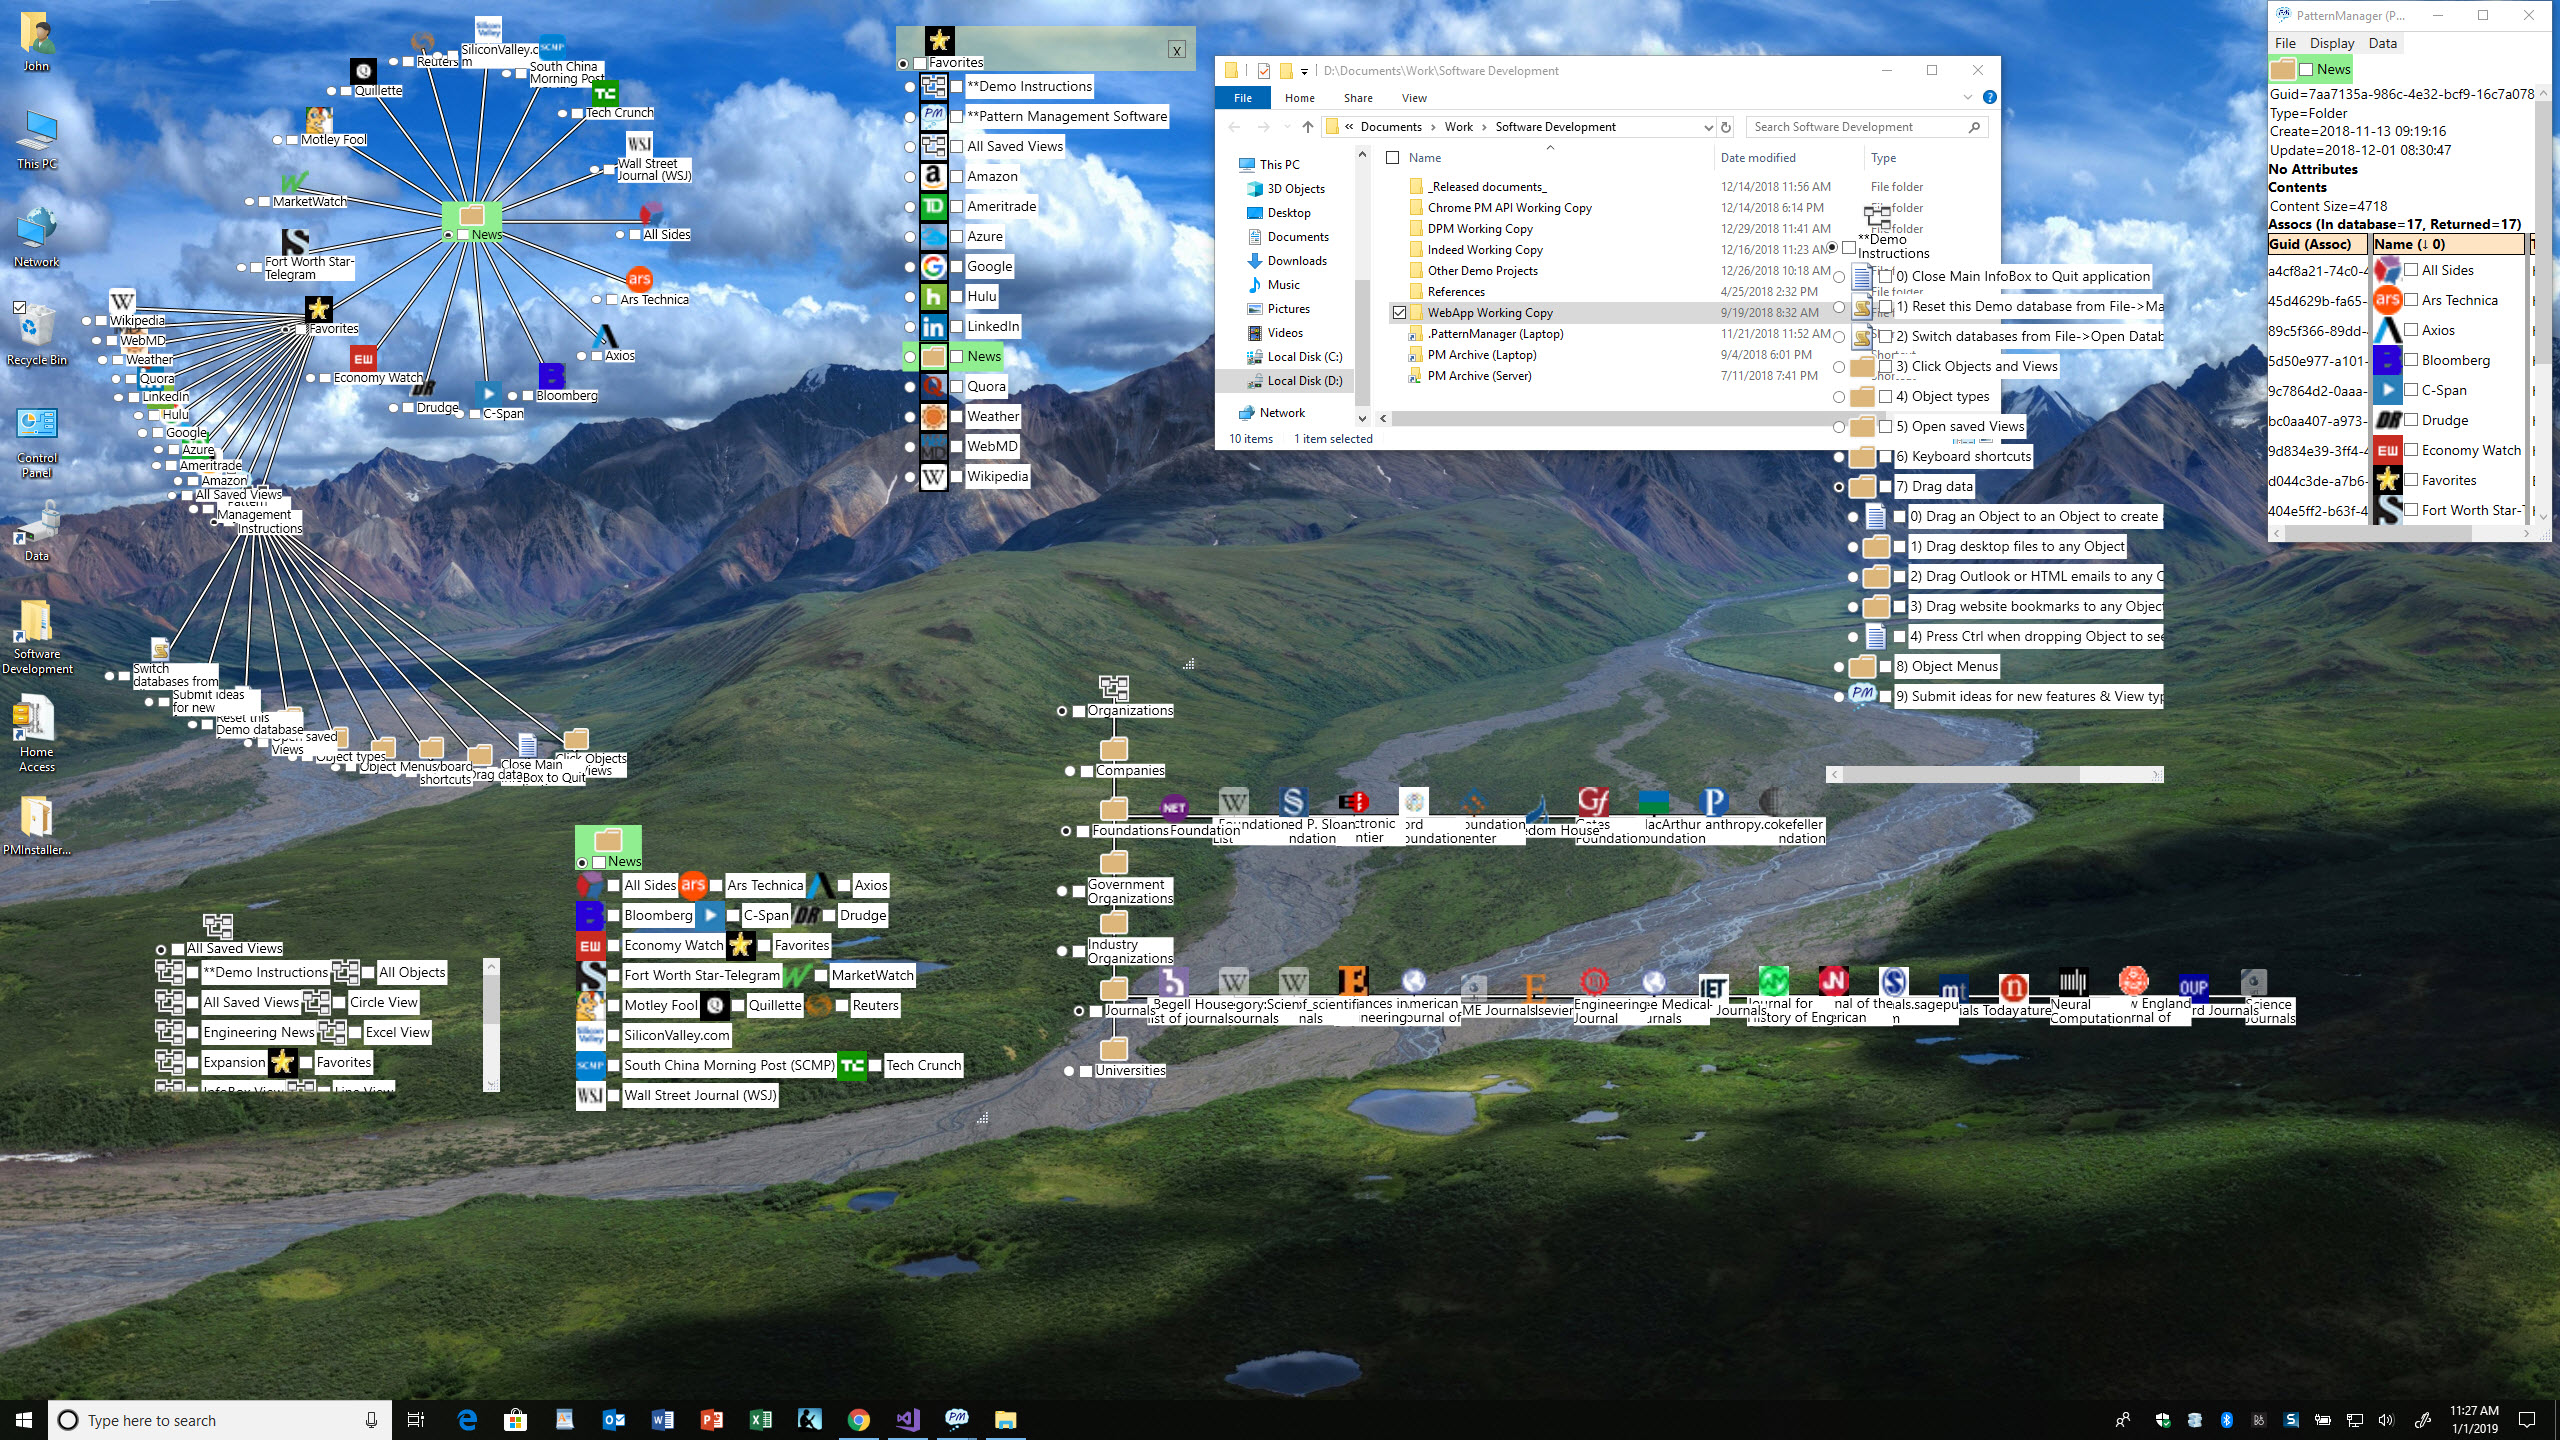Open Visual Studio from the taskbar
Screen dimensions: 2560x1440
pyautogui.click(x=907, y=1419)
